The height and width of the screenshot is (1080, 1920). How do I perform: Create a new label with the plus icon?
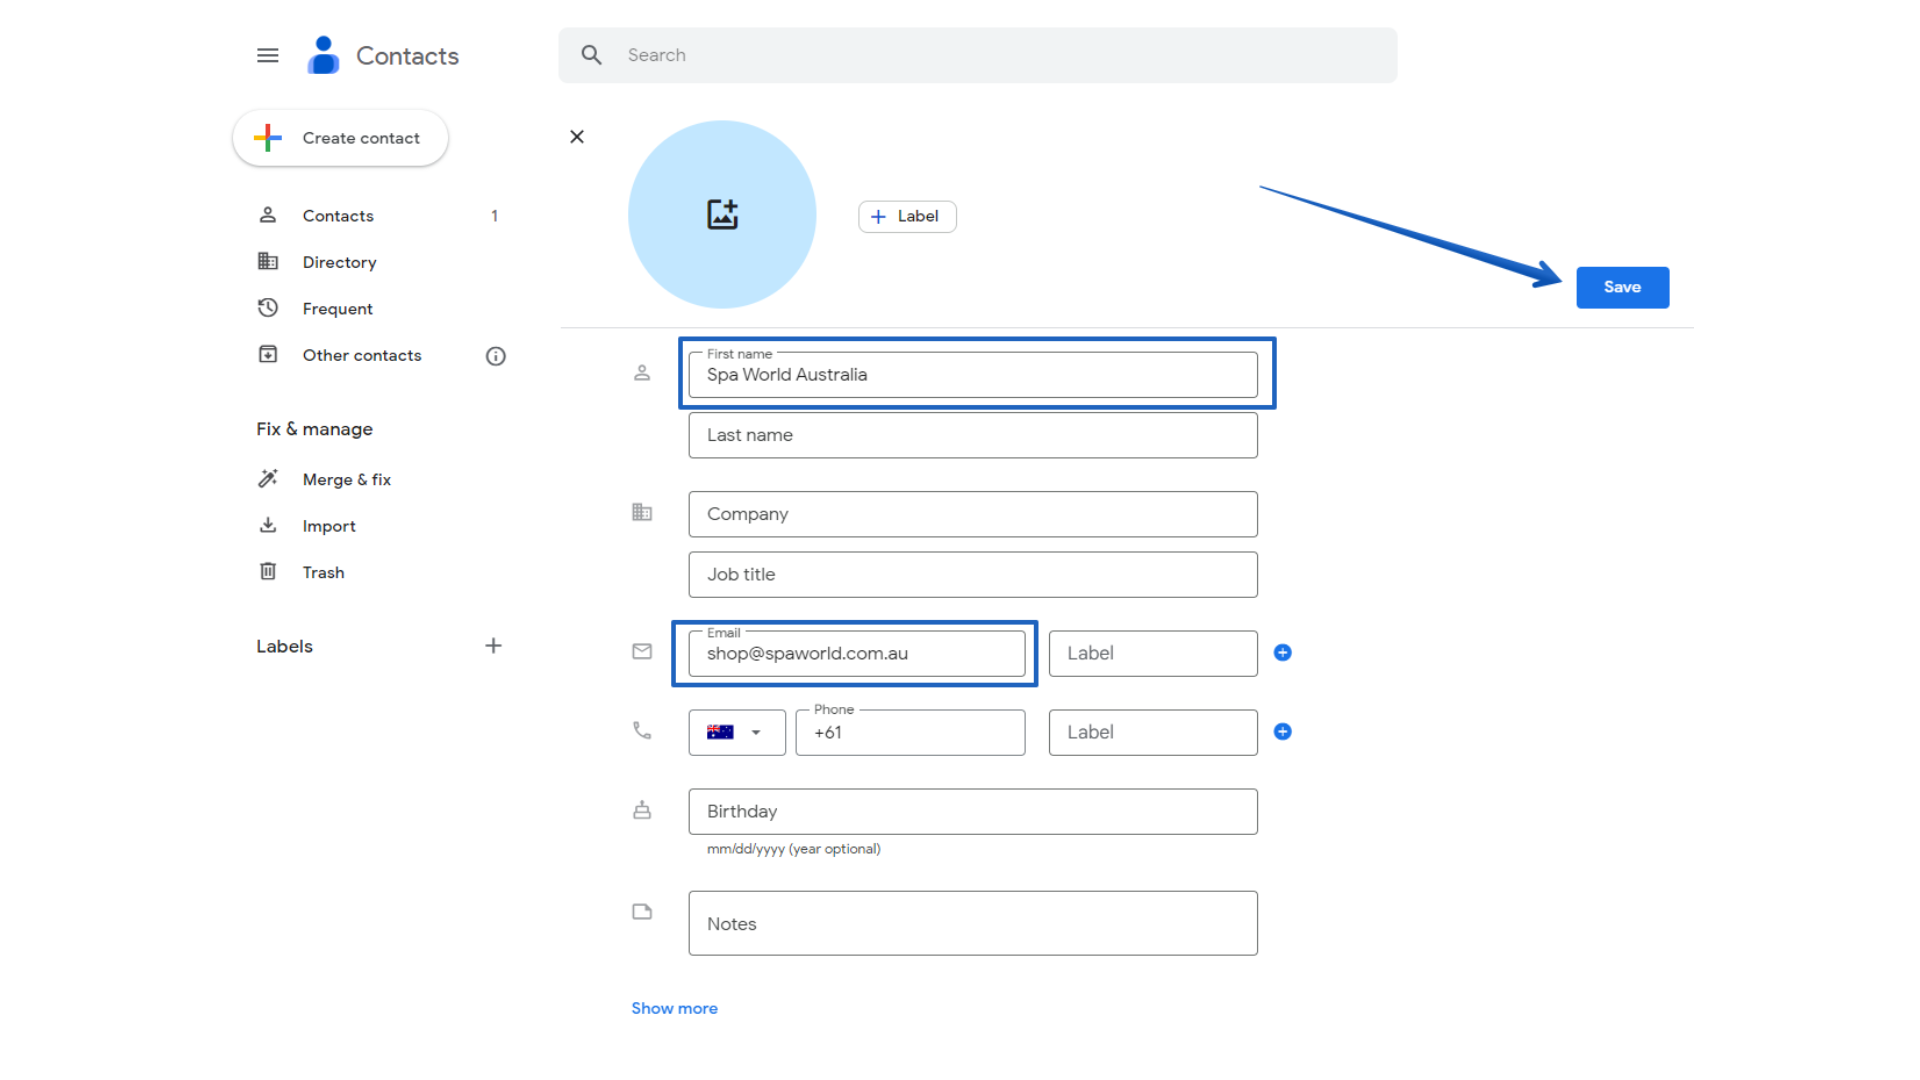point(493,646)
